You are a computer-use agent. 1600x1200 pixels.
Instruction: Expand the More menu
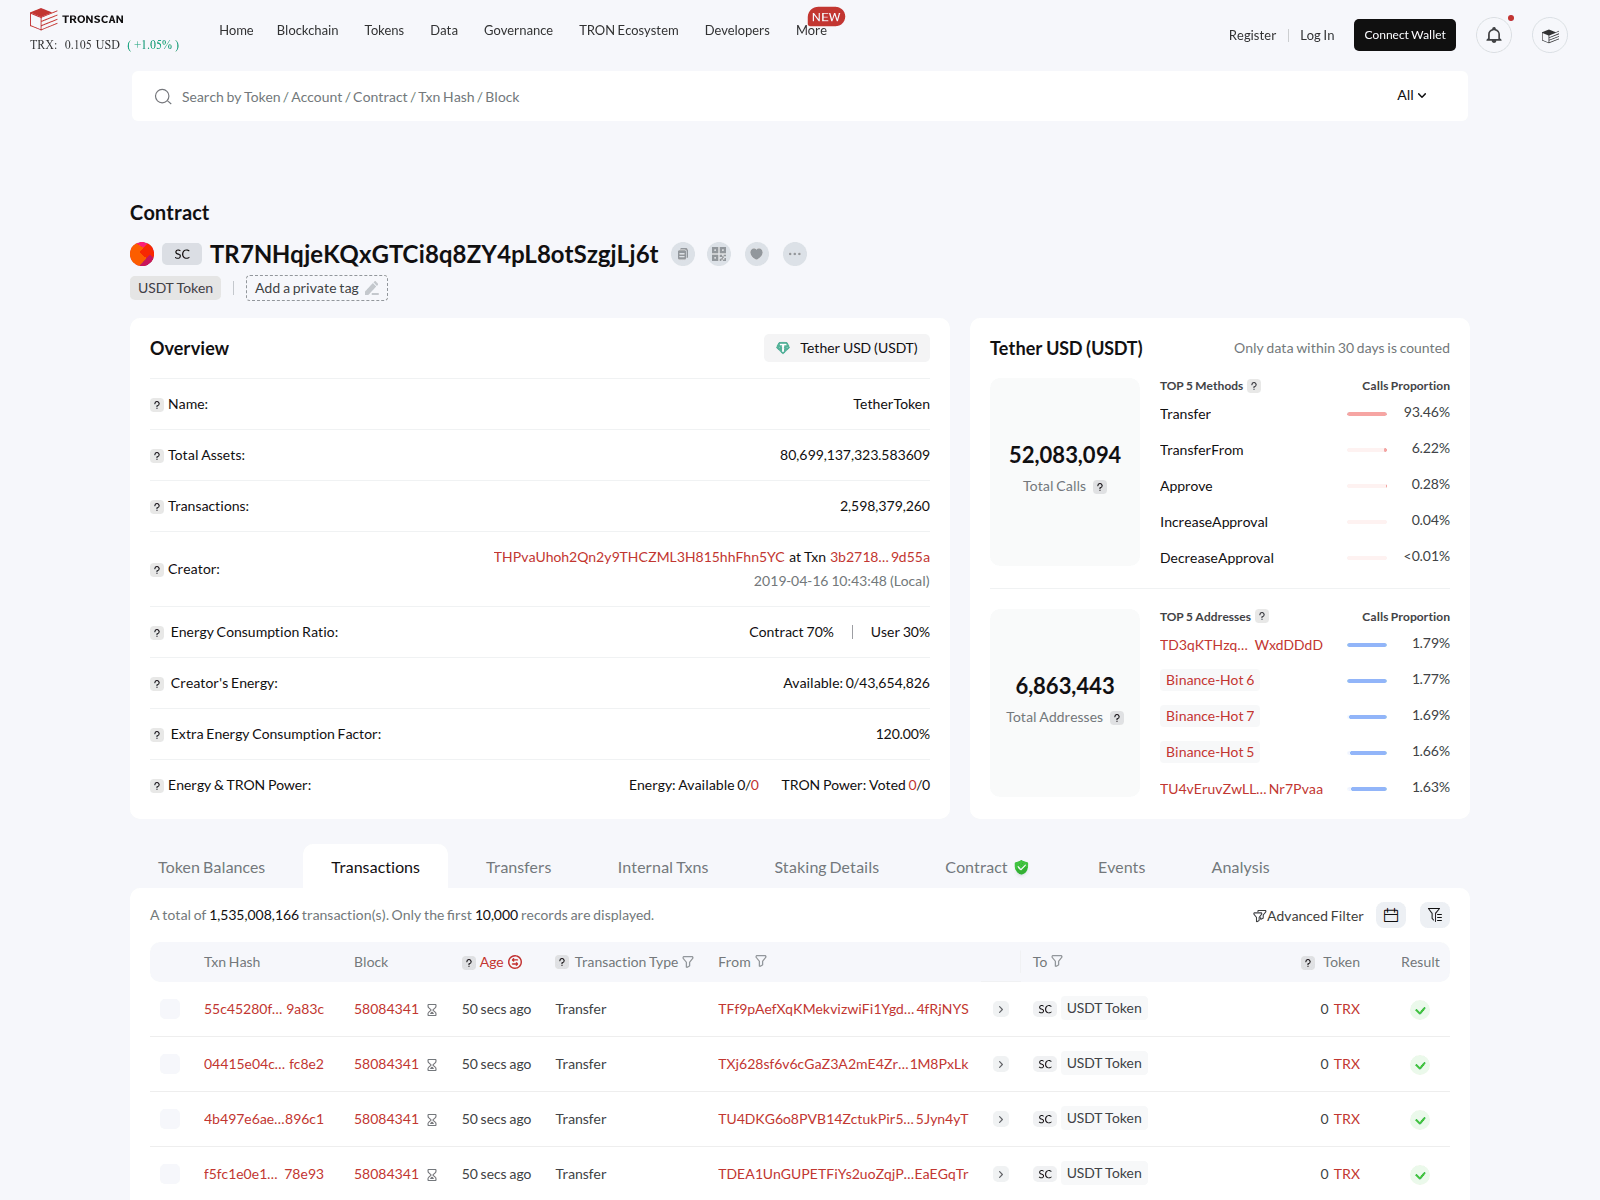(x=811, y=30)
